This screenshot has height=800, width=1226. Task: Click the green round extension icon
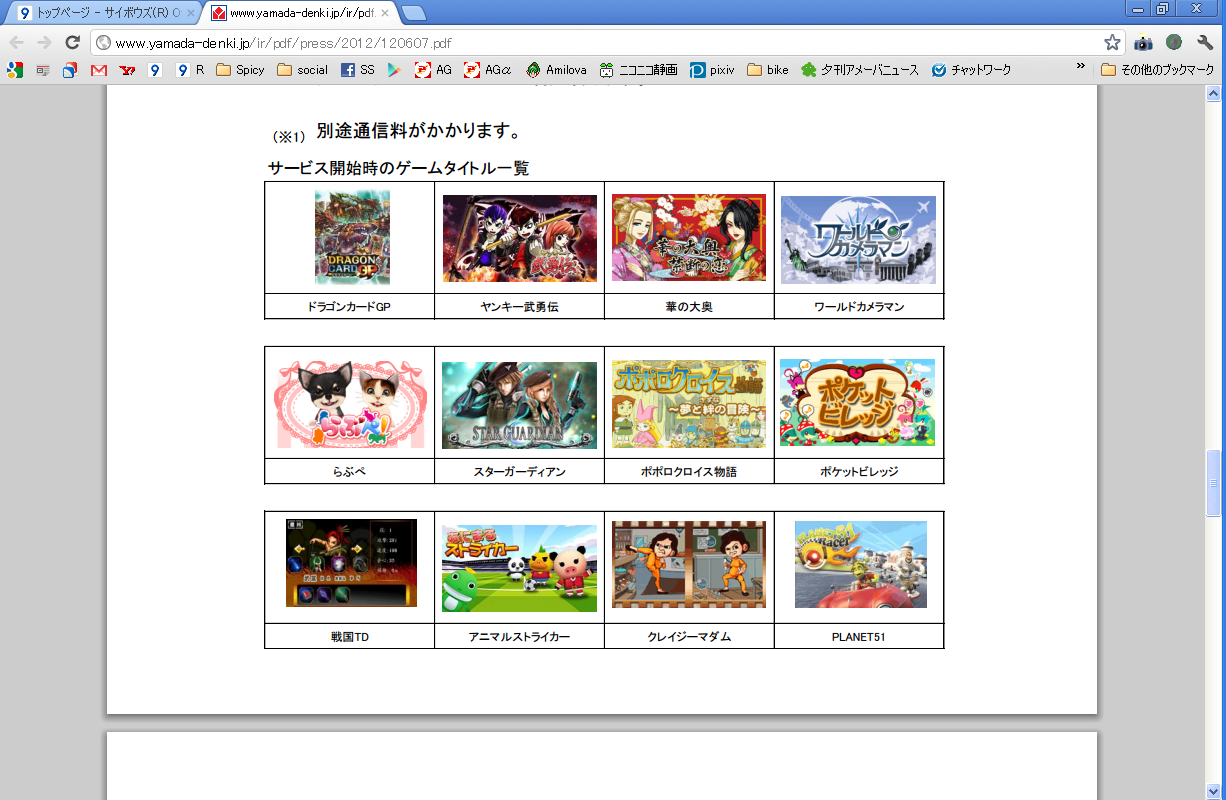point(1174,43)
